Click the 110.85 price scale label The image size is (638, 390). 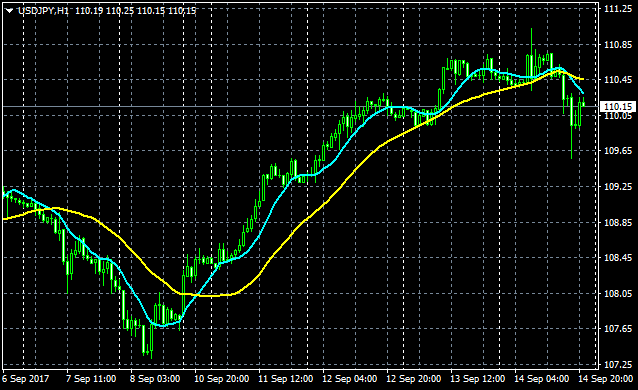coord(618,45)
